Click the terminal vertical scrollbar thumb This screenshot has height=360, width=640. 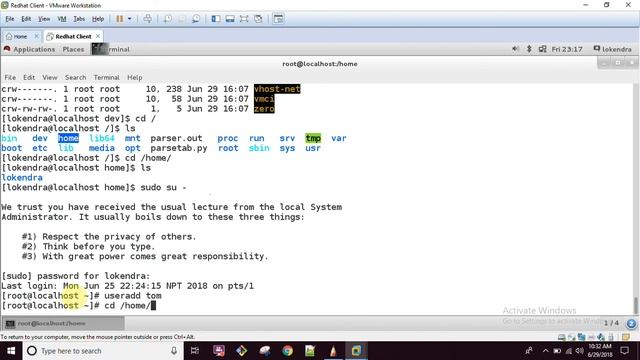[x=636, y=305]
